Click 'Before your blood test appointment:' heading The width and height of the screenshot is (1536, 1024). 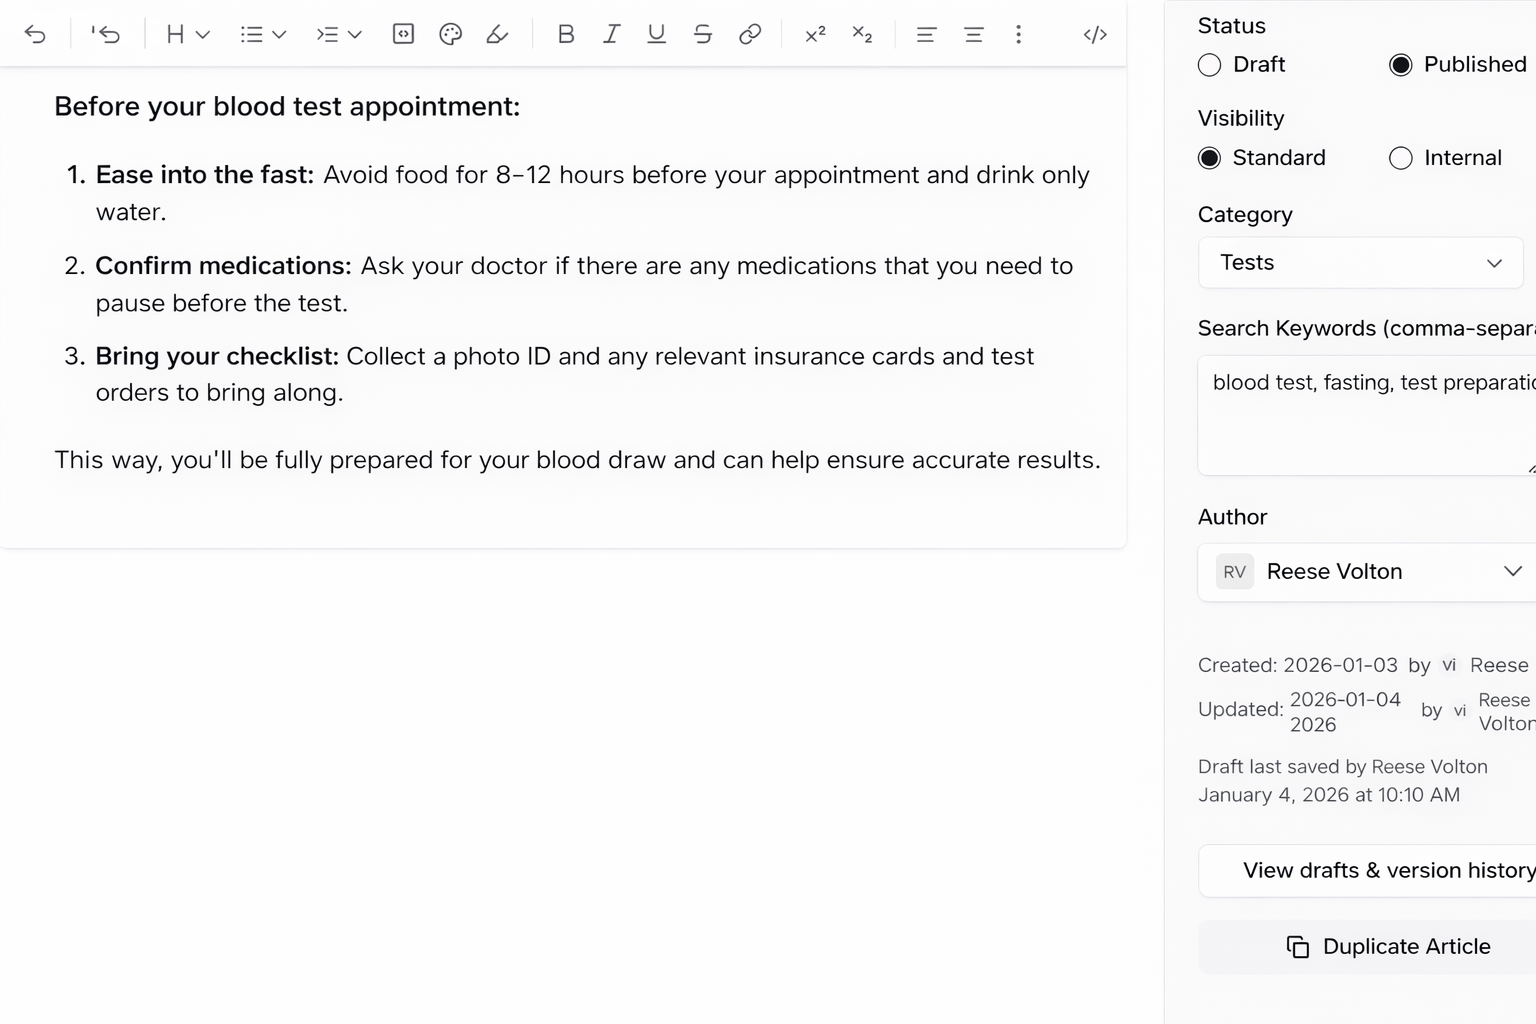click(x=287, y=106)
